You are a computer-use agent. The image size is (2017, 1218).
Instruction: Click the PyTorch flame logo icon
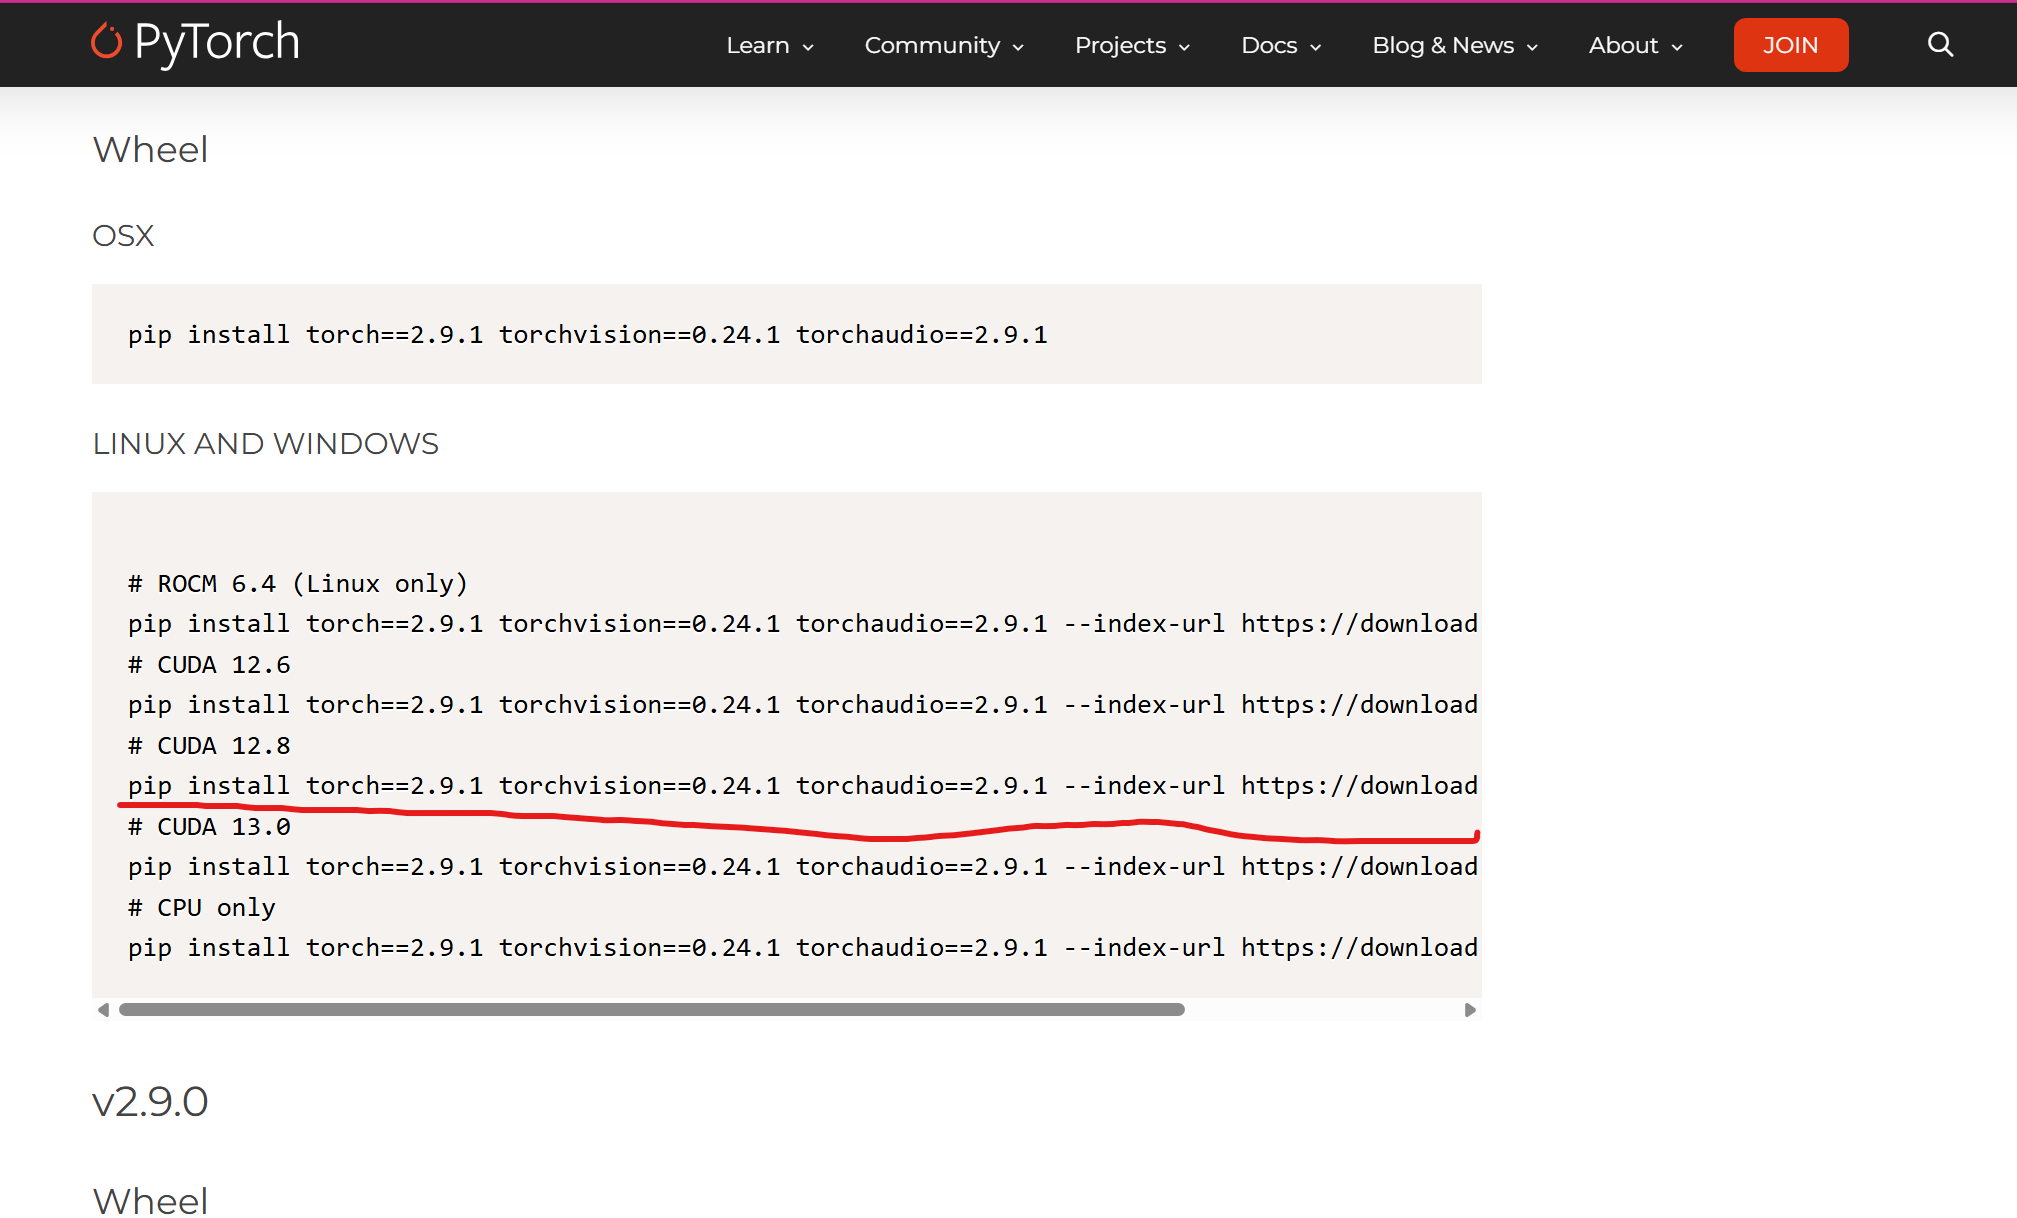click(106, 41)
